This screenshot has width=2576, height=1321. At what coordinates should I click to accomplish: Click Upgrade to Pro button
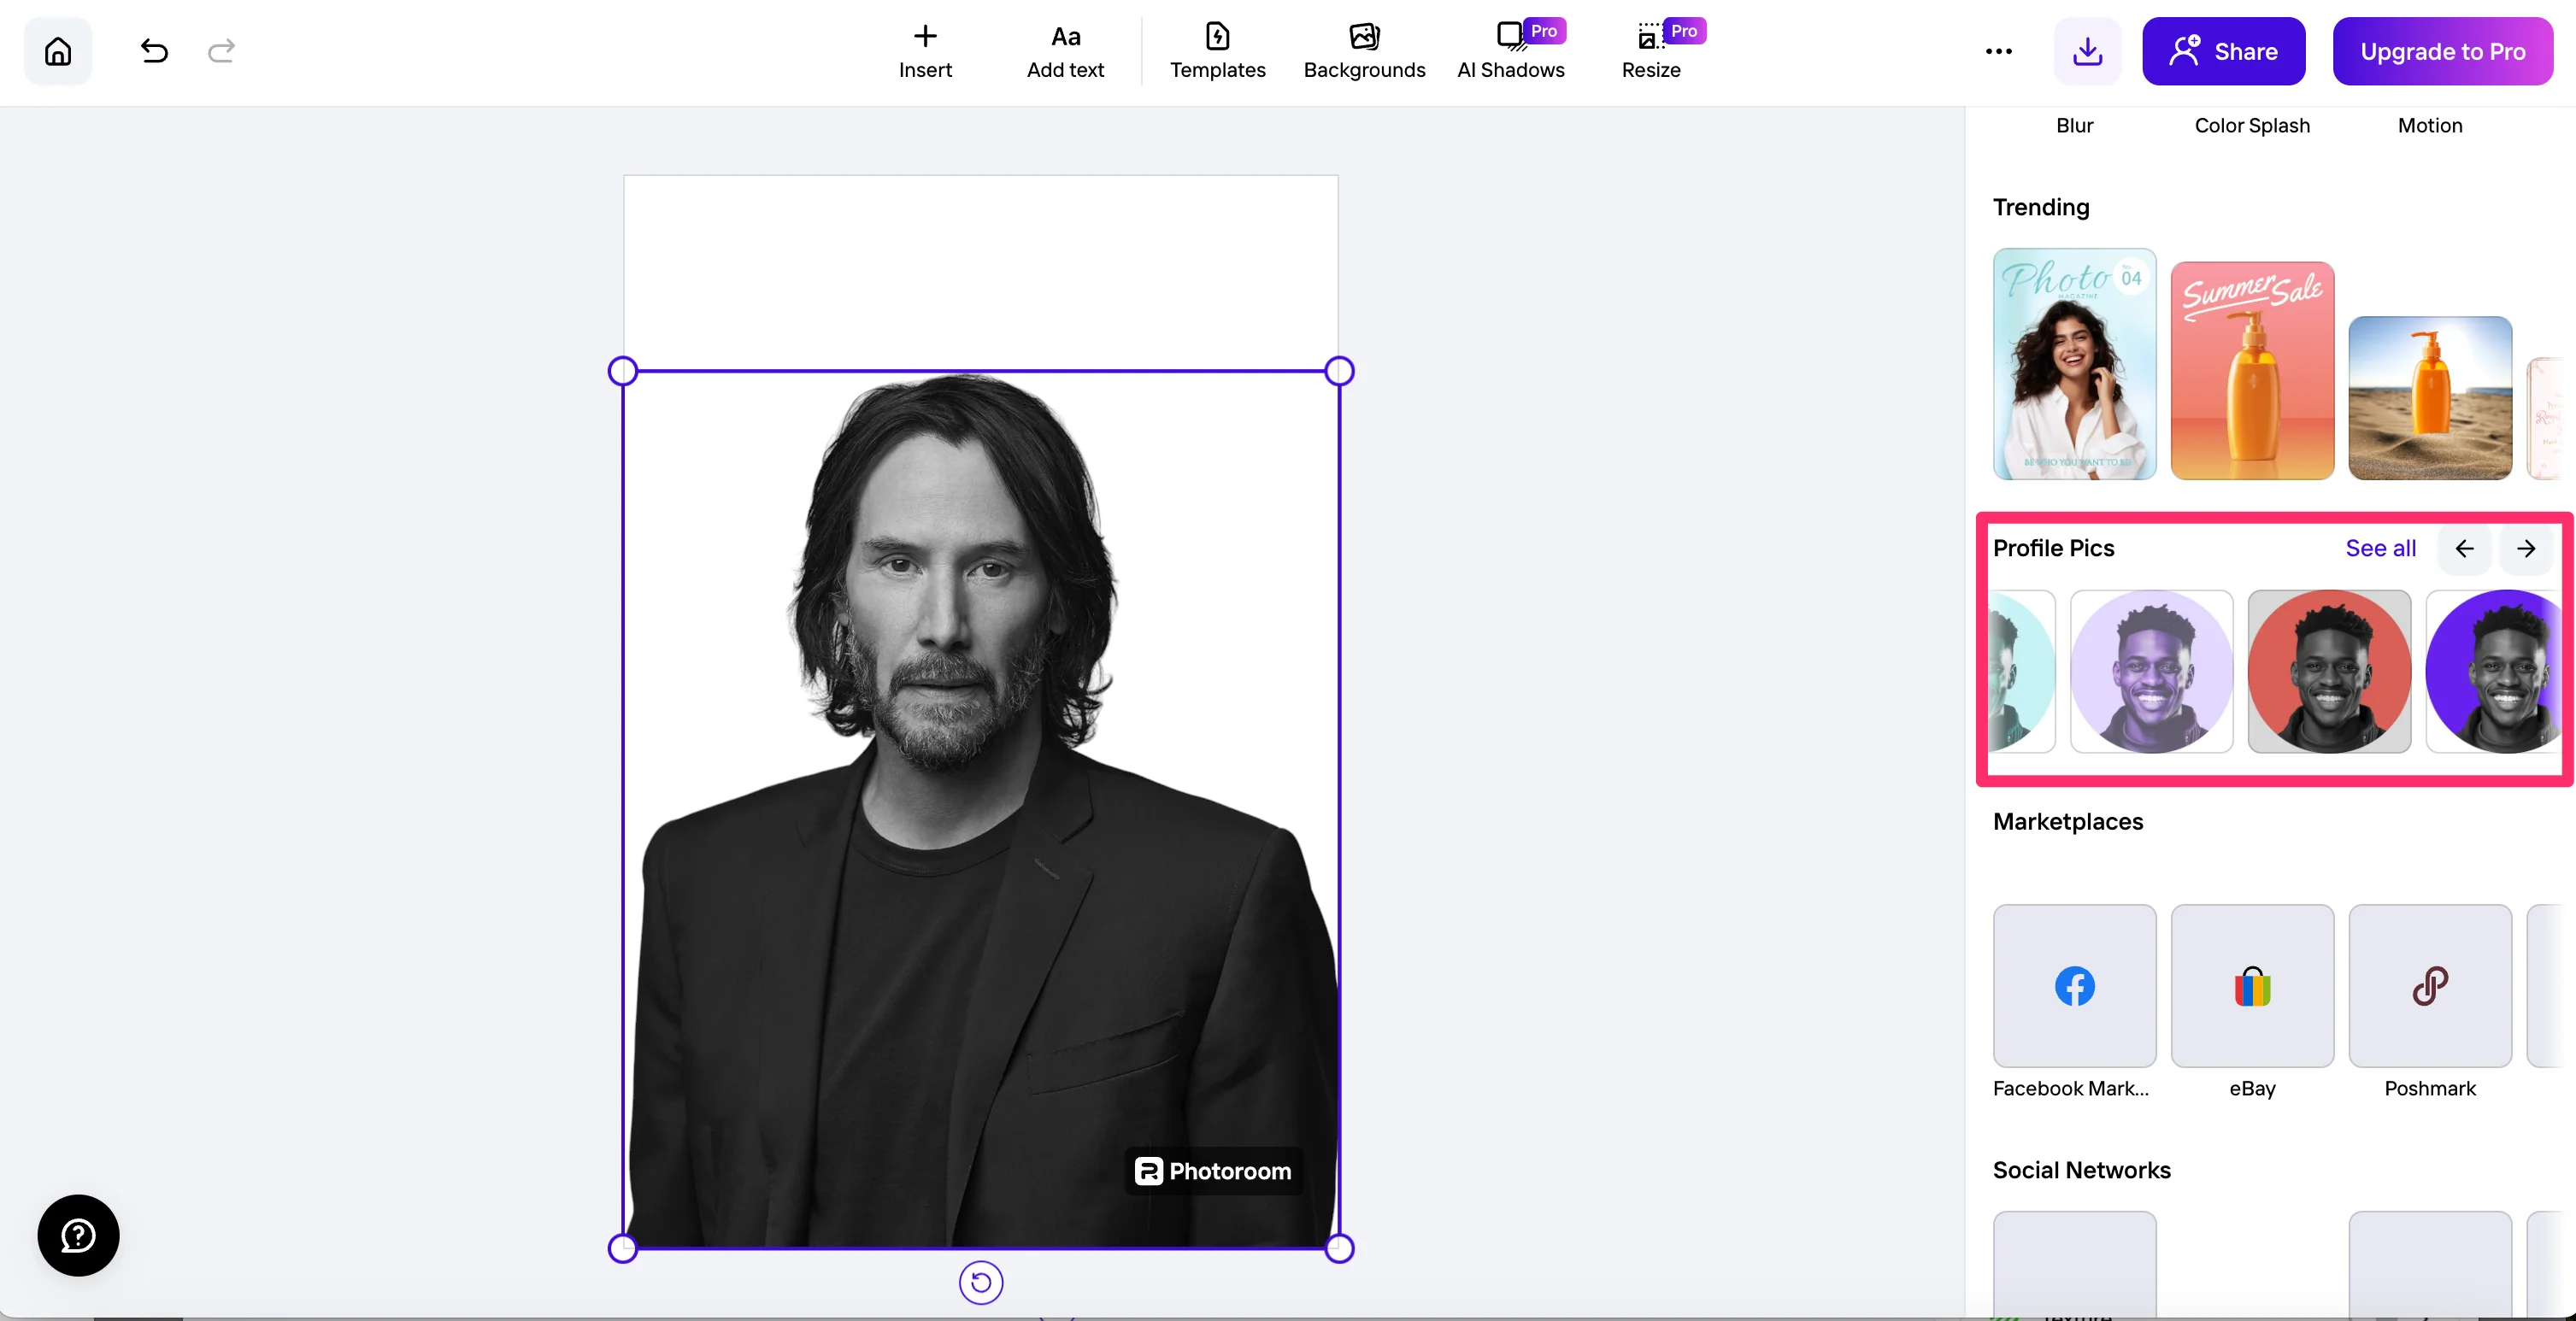(2442, 51)
